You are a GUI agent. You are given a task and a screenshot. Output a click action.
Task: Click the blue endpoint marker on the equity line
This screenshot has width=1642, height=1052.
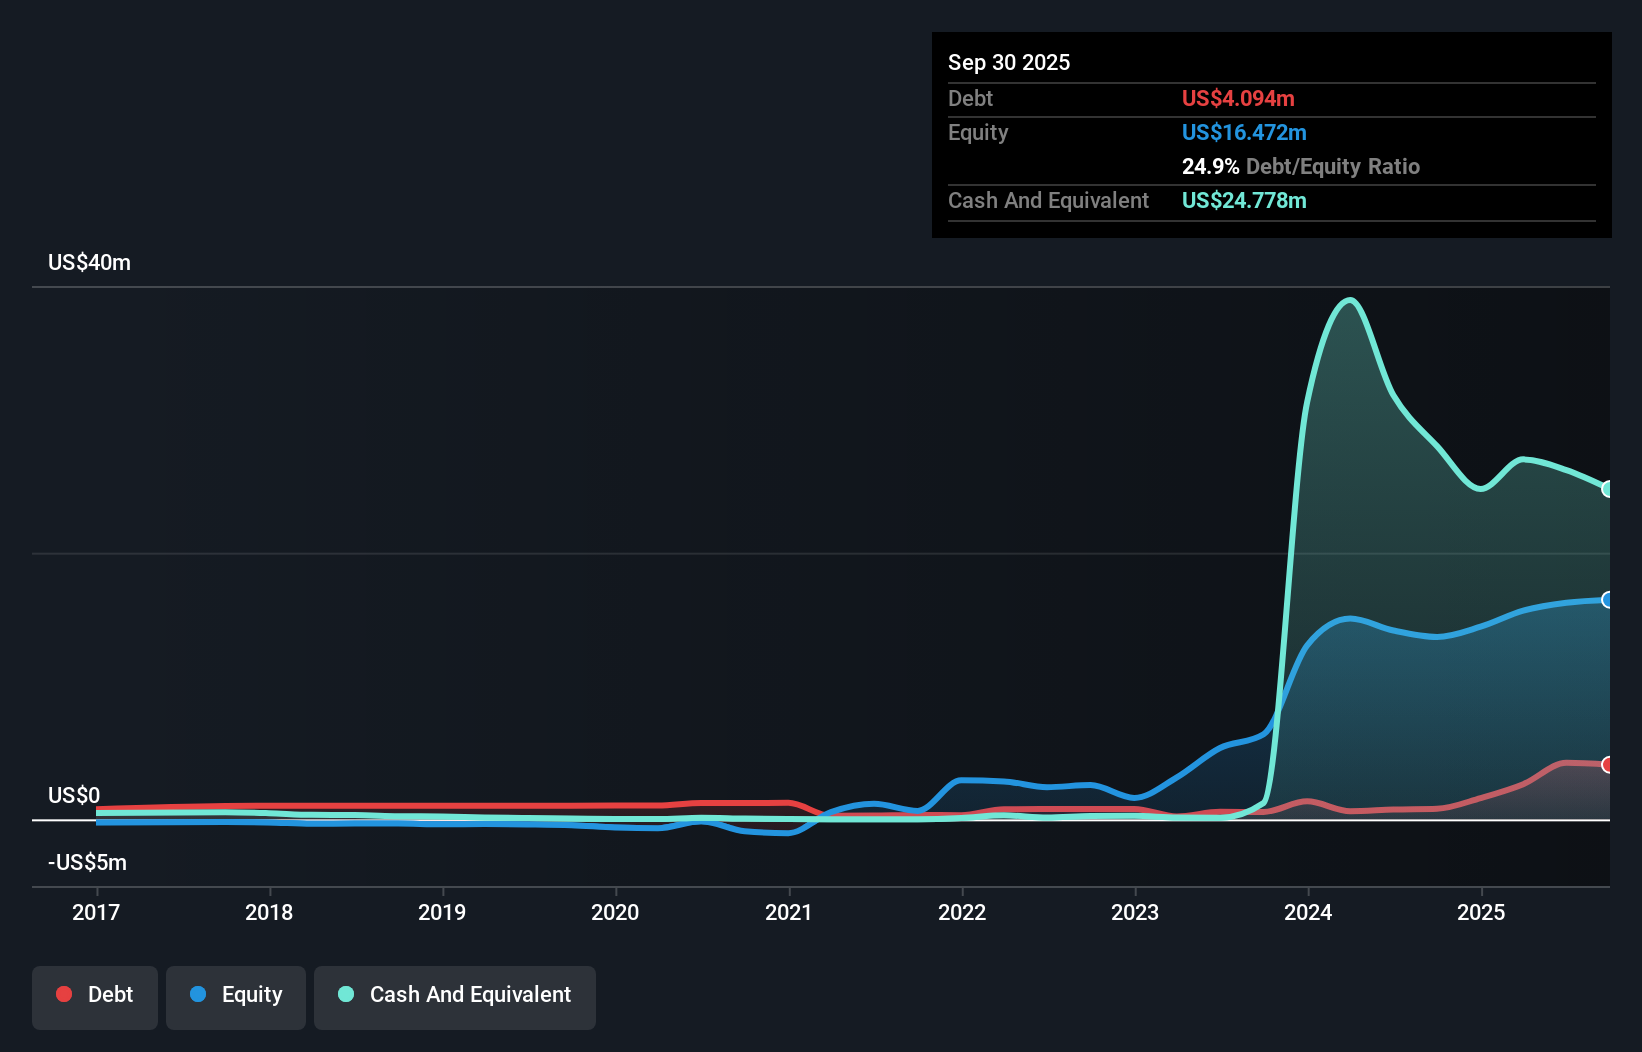(x=1607, y=598)
